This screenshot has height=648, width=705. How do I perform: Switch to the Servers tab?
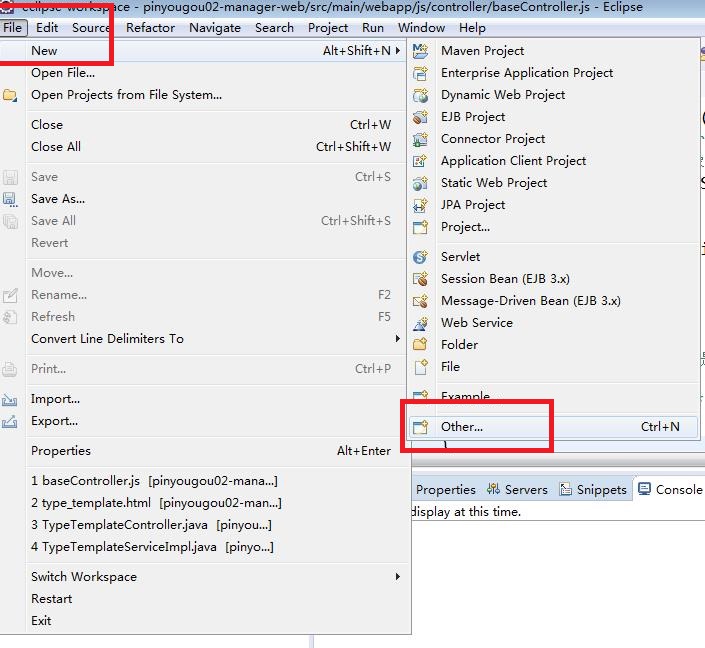518,489
